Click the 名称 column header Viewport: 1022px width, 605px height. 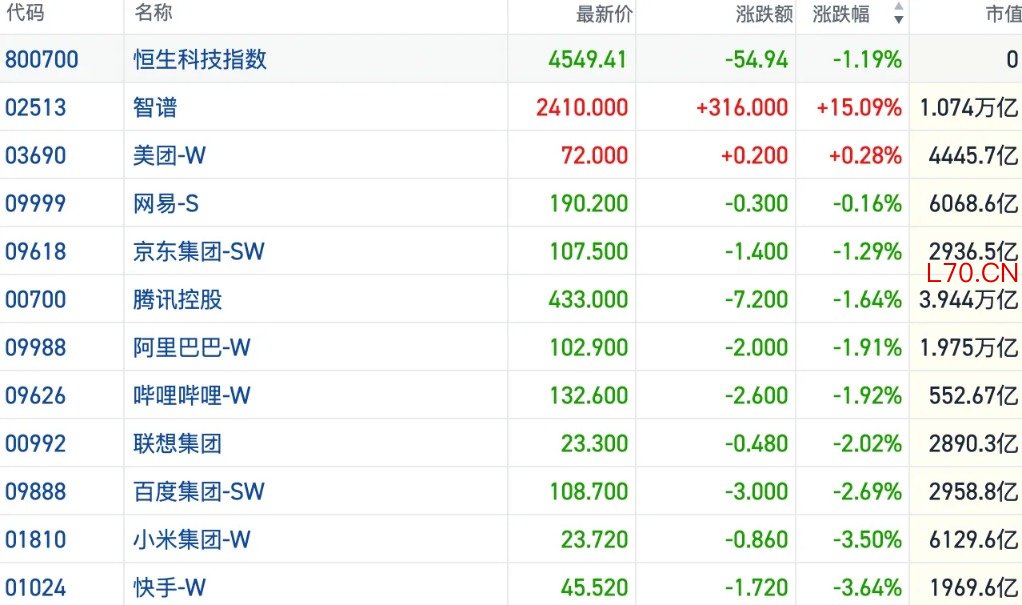pyautogui.click(x=153, y=12)
